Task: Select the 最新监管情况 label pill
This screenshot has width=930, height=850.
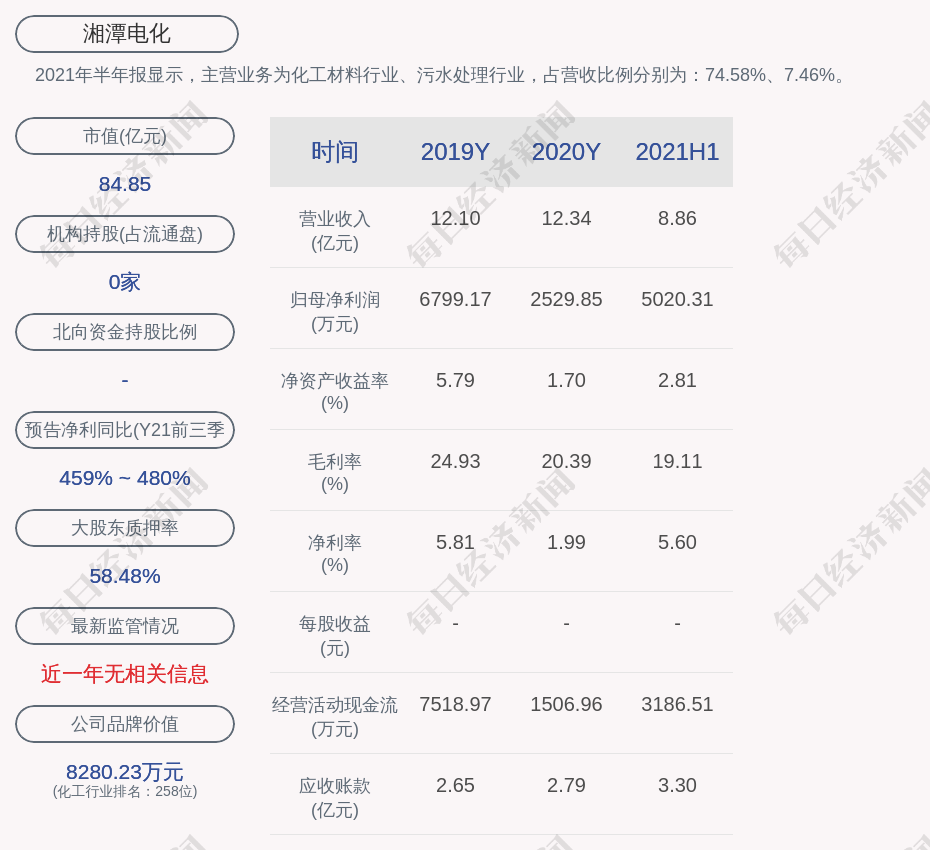Action: tap(125, 626)
